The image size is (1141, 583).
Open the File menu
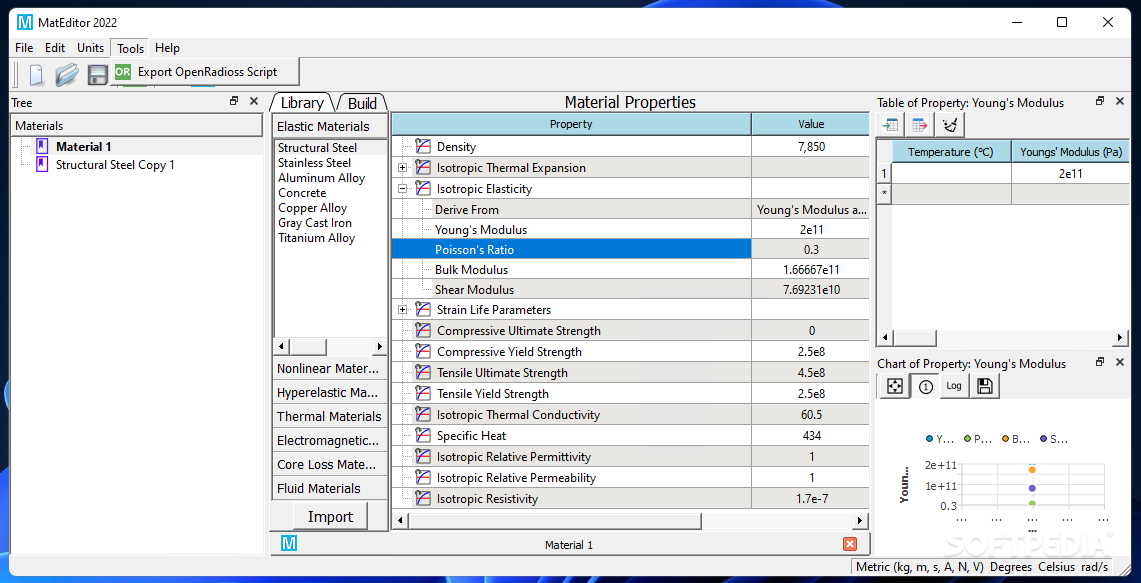click(24, 48)
